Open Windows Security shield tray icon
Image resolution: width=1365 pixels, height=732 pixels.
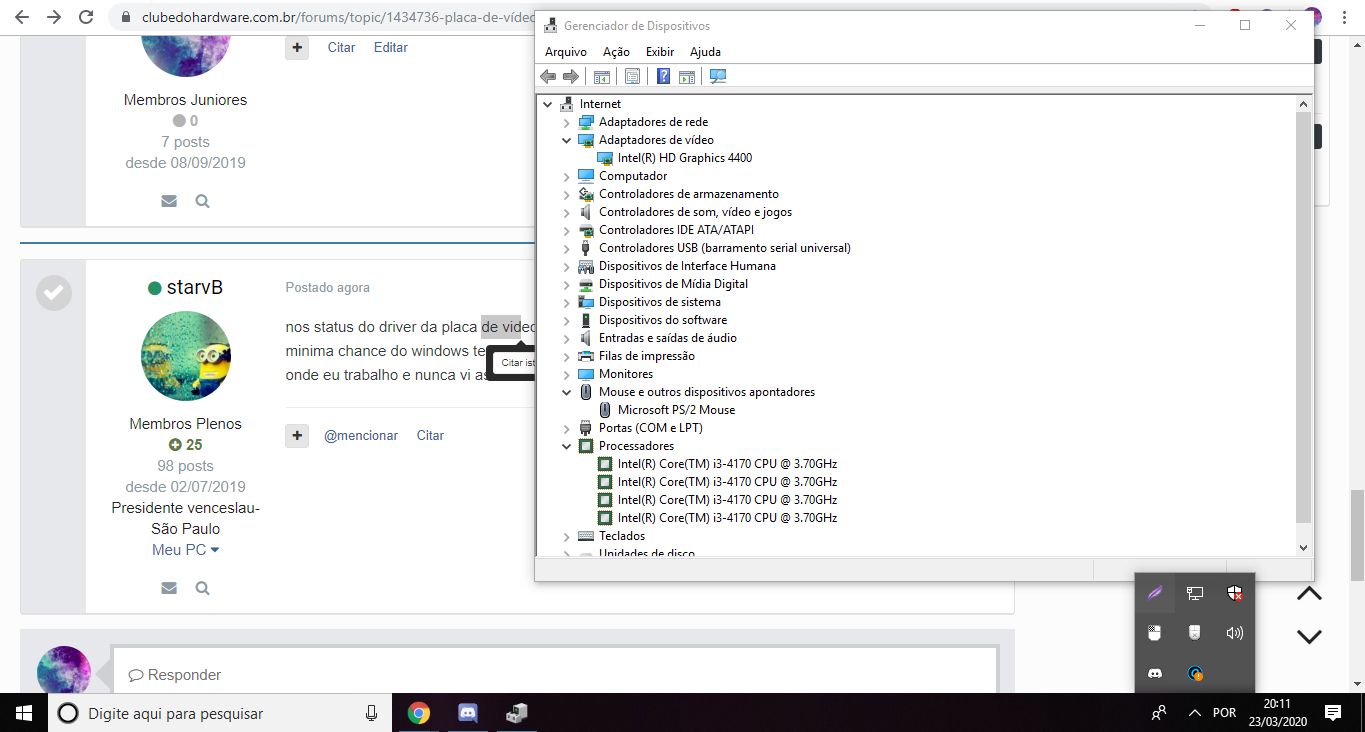1235,593
